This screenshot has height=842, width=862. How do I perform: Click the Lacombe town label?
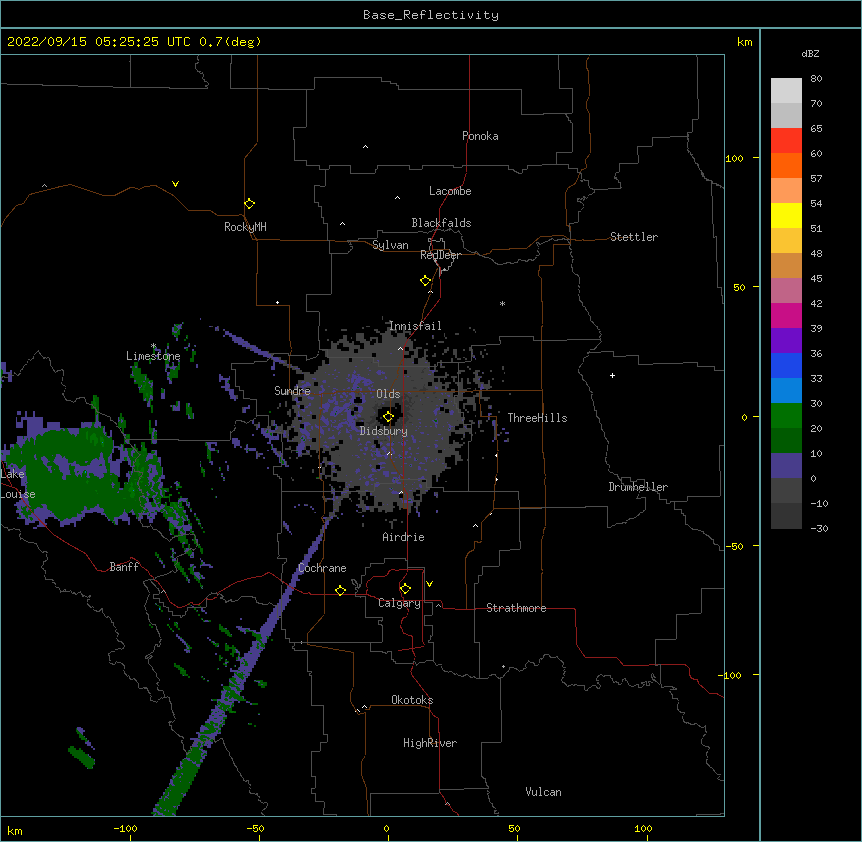coord(450,191)
